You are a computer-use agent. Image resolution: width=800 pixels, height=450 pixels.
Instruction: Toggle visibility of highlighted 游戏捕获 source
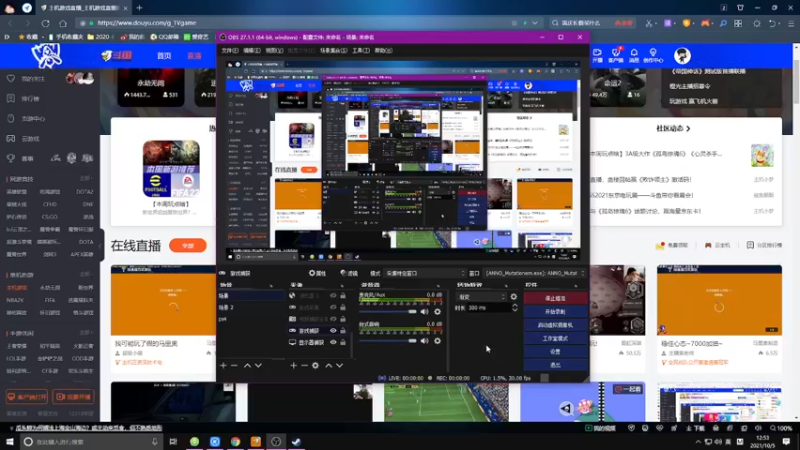click(333, 331)
